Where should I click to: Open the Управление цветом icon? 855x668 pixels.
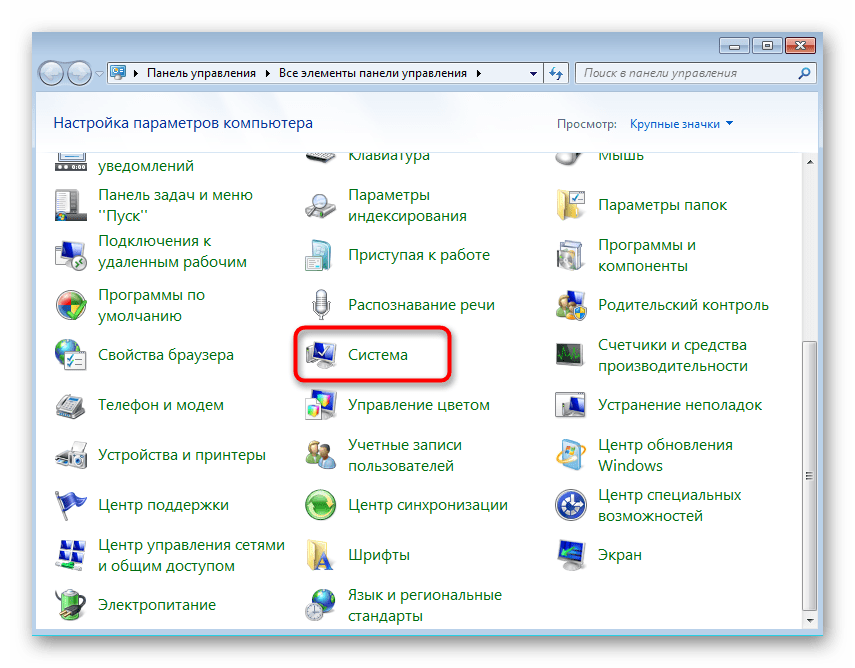point(321,405)
